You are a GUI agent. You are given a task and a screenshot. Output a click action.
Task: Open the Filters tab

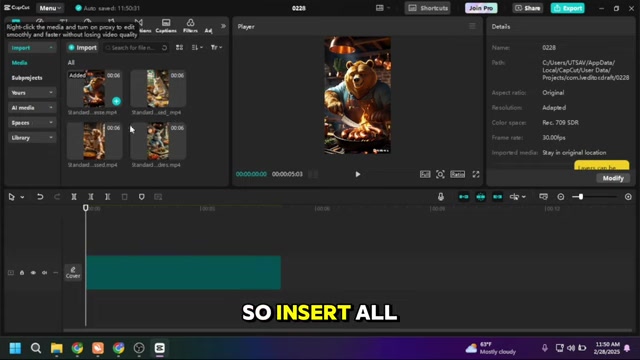pos(190,26)
